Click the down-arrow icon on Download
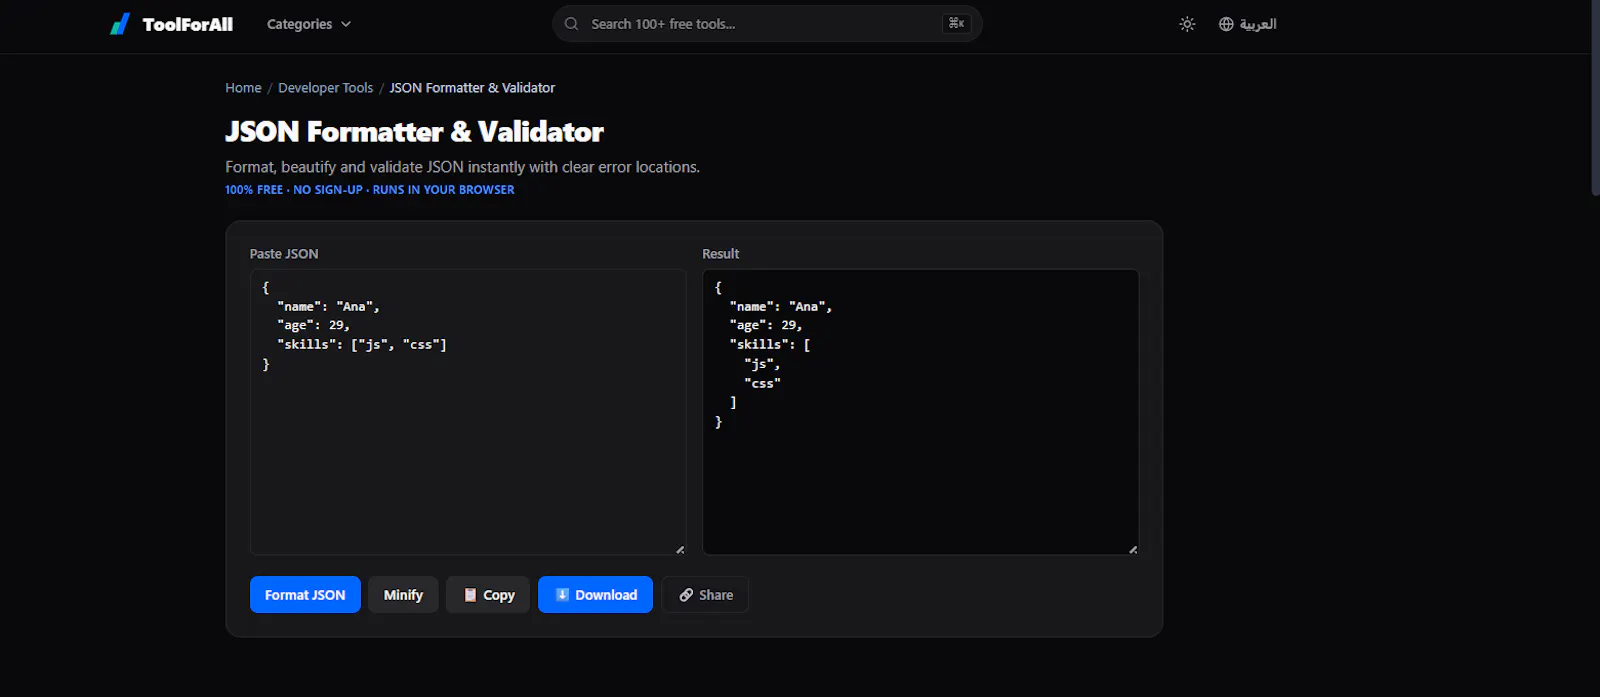This screenshot has height=697, width=1600. pyautogui.click(x=562, y=594)
